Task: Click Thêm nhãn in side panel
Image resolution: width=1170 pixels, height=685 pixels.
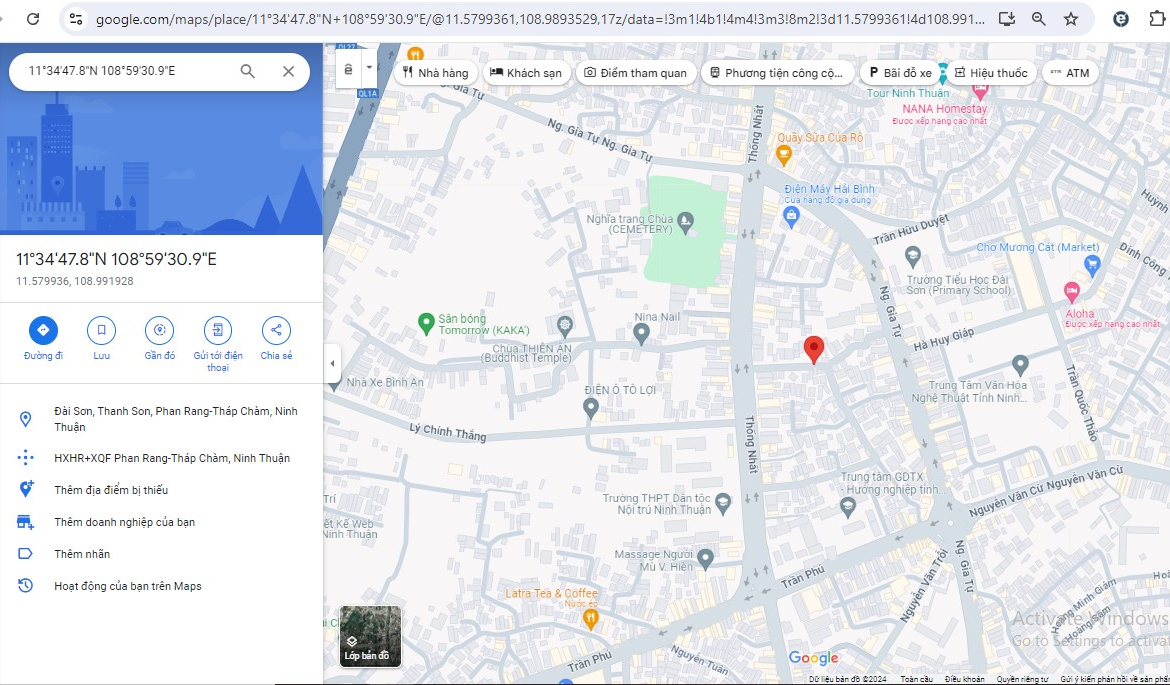Action: (x=82, y=554)
